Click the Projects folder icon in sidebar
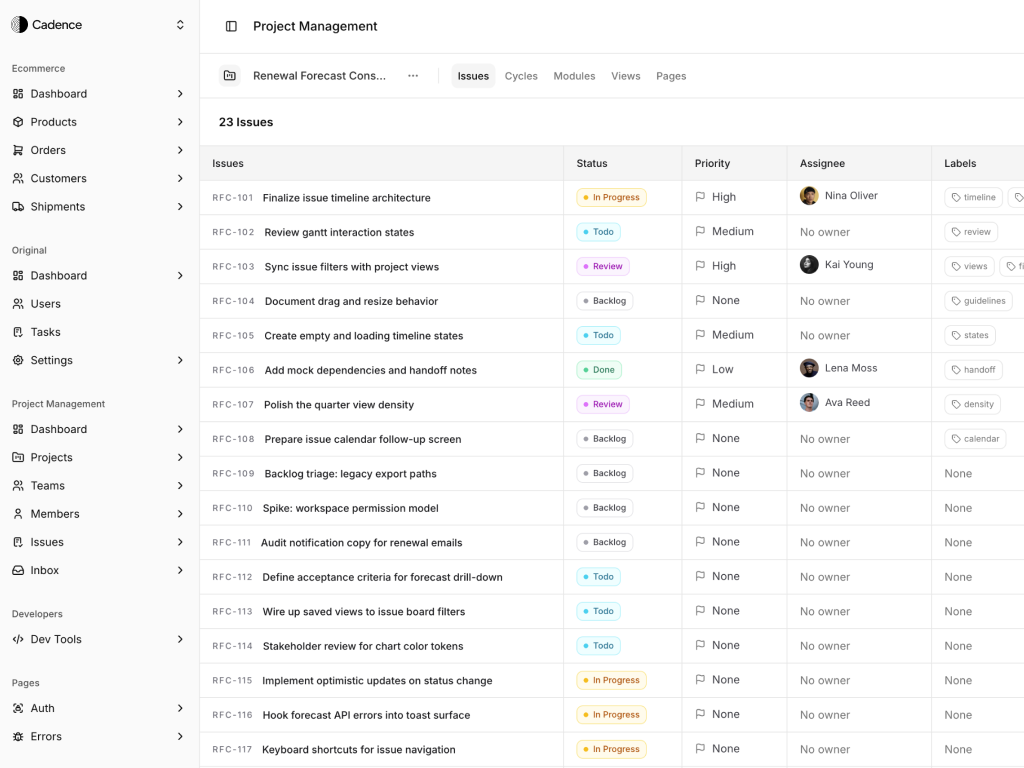This screenshot has width=1024, height=768. pyautogui.click(x=18, y=457)
